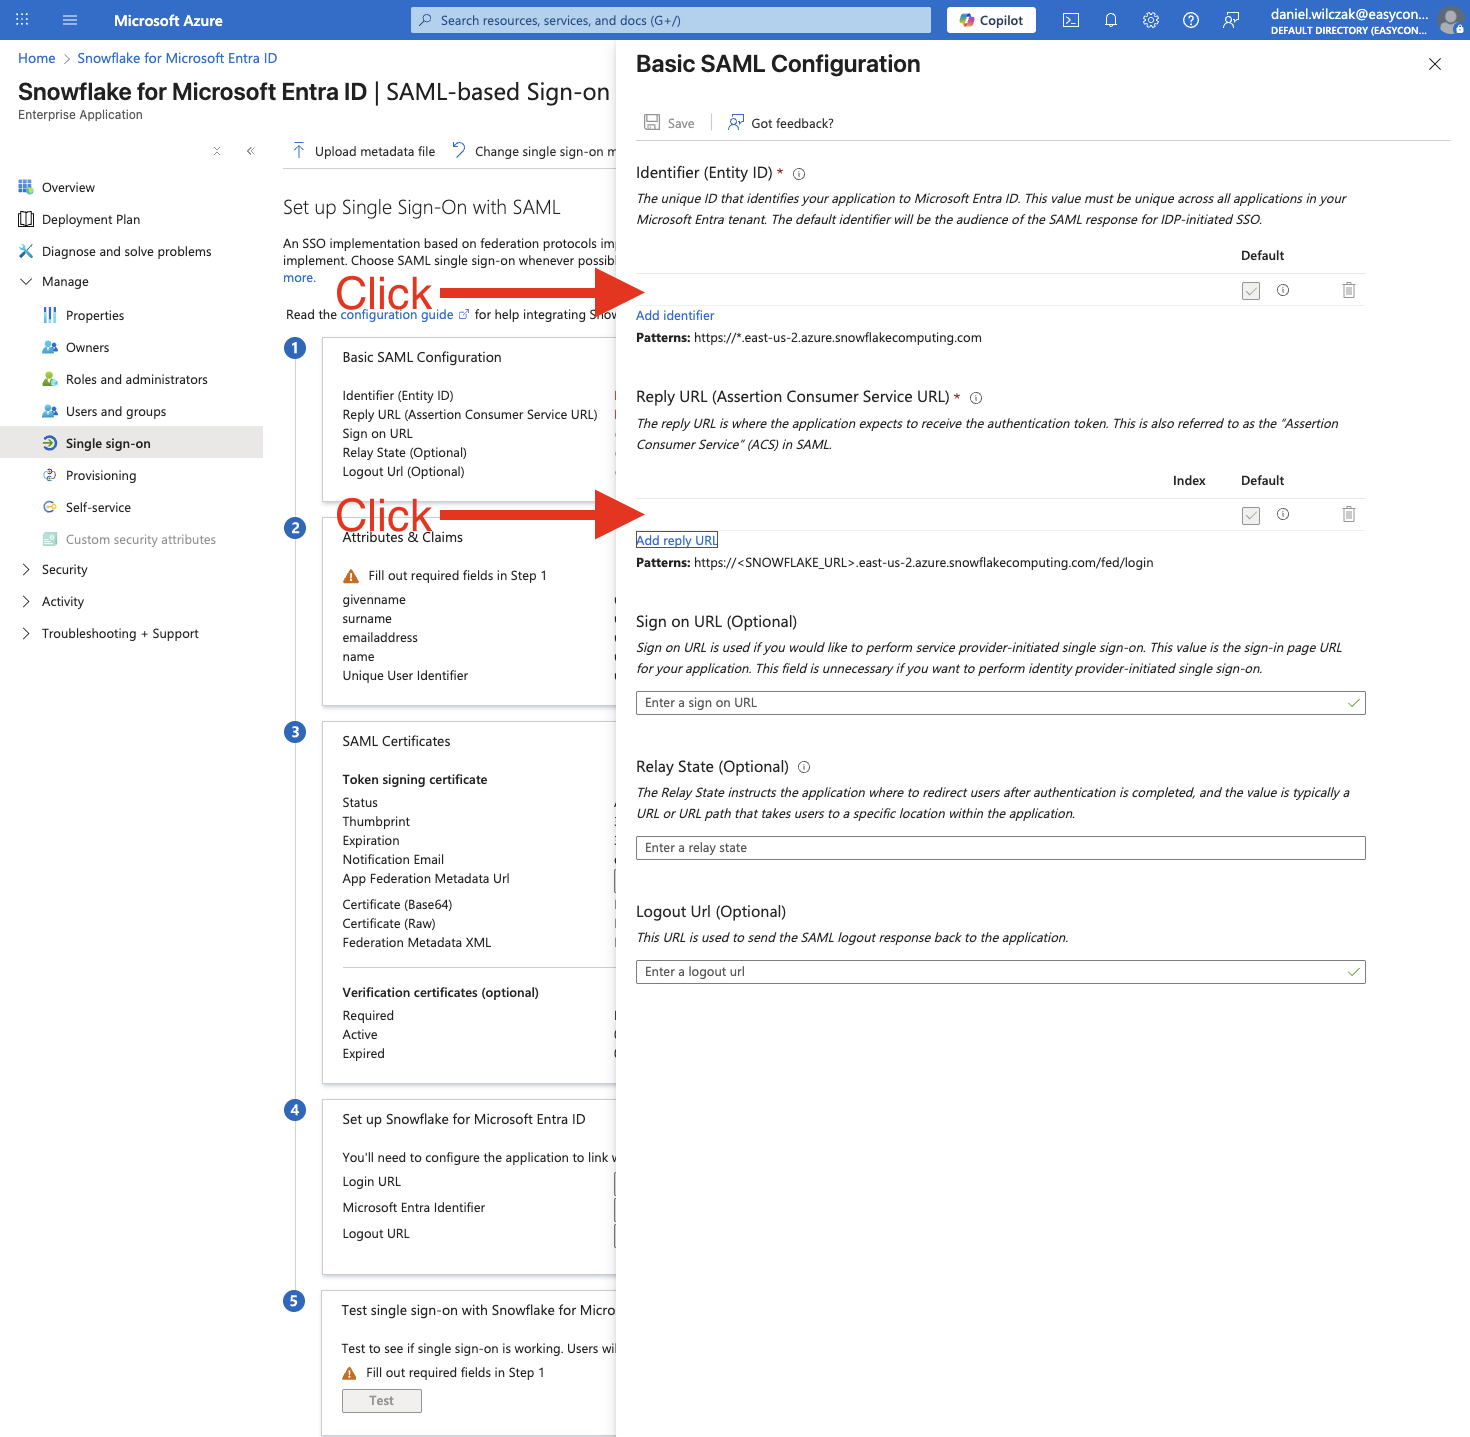Open Cloud Shell from the top bar
Image resolution: width=1470 pixels, height=1437 pixels.
coord(1070,20)
